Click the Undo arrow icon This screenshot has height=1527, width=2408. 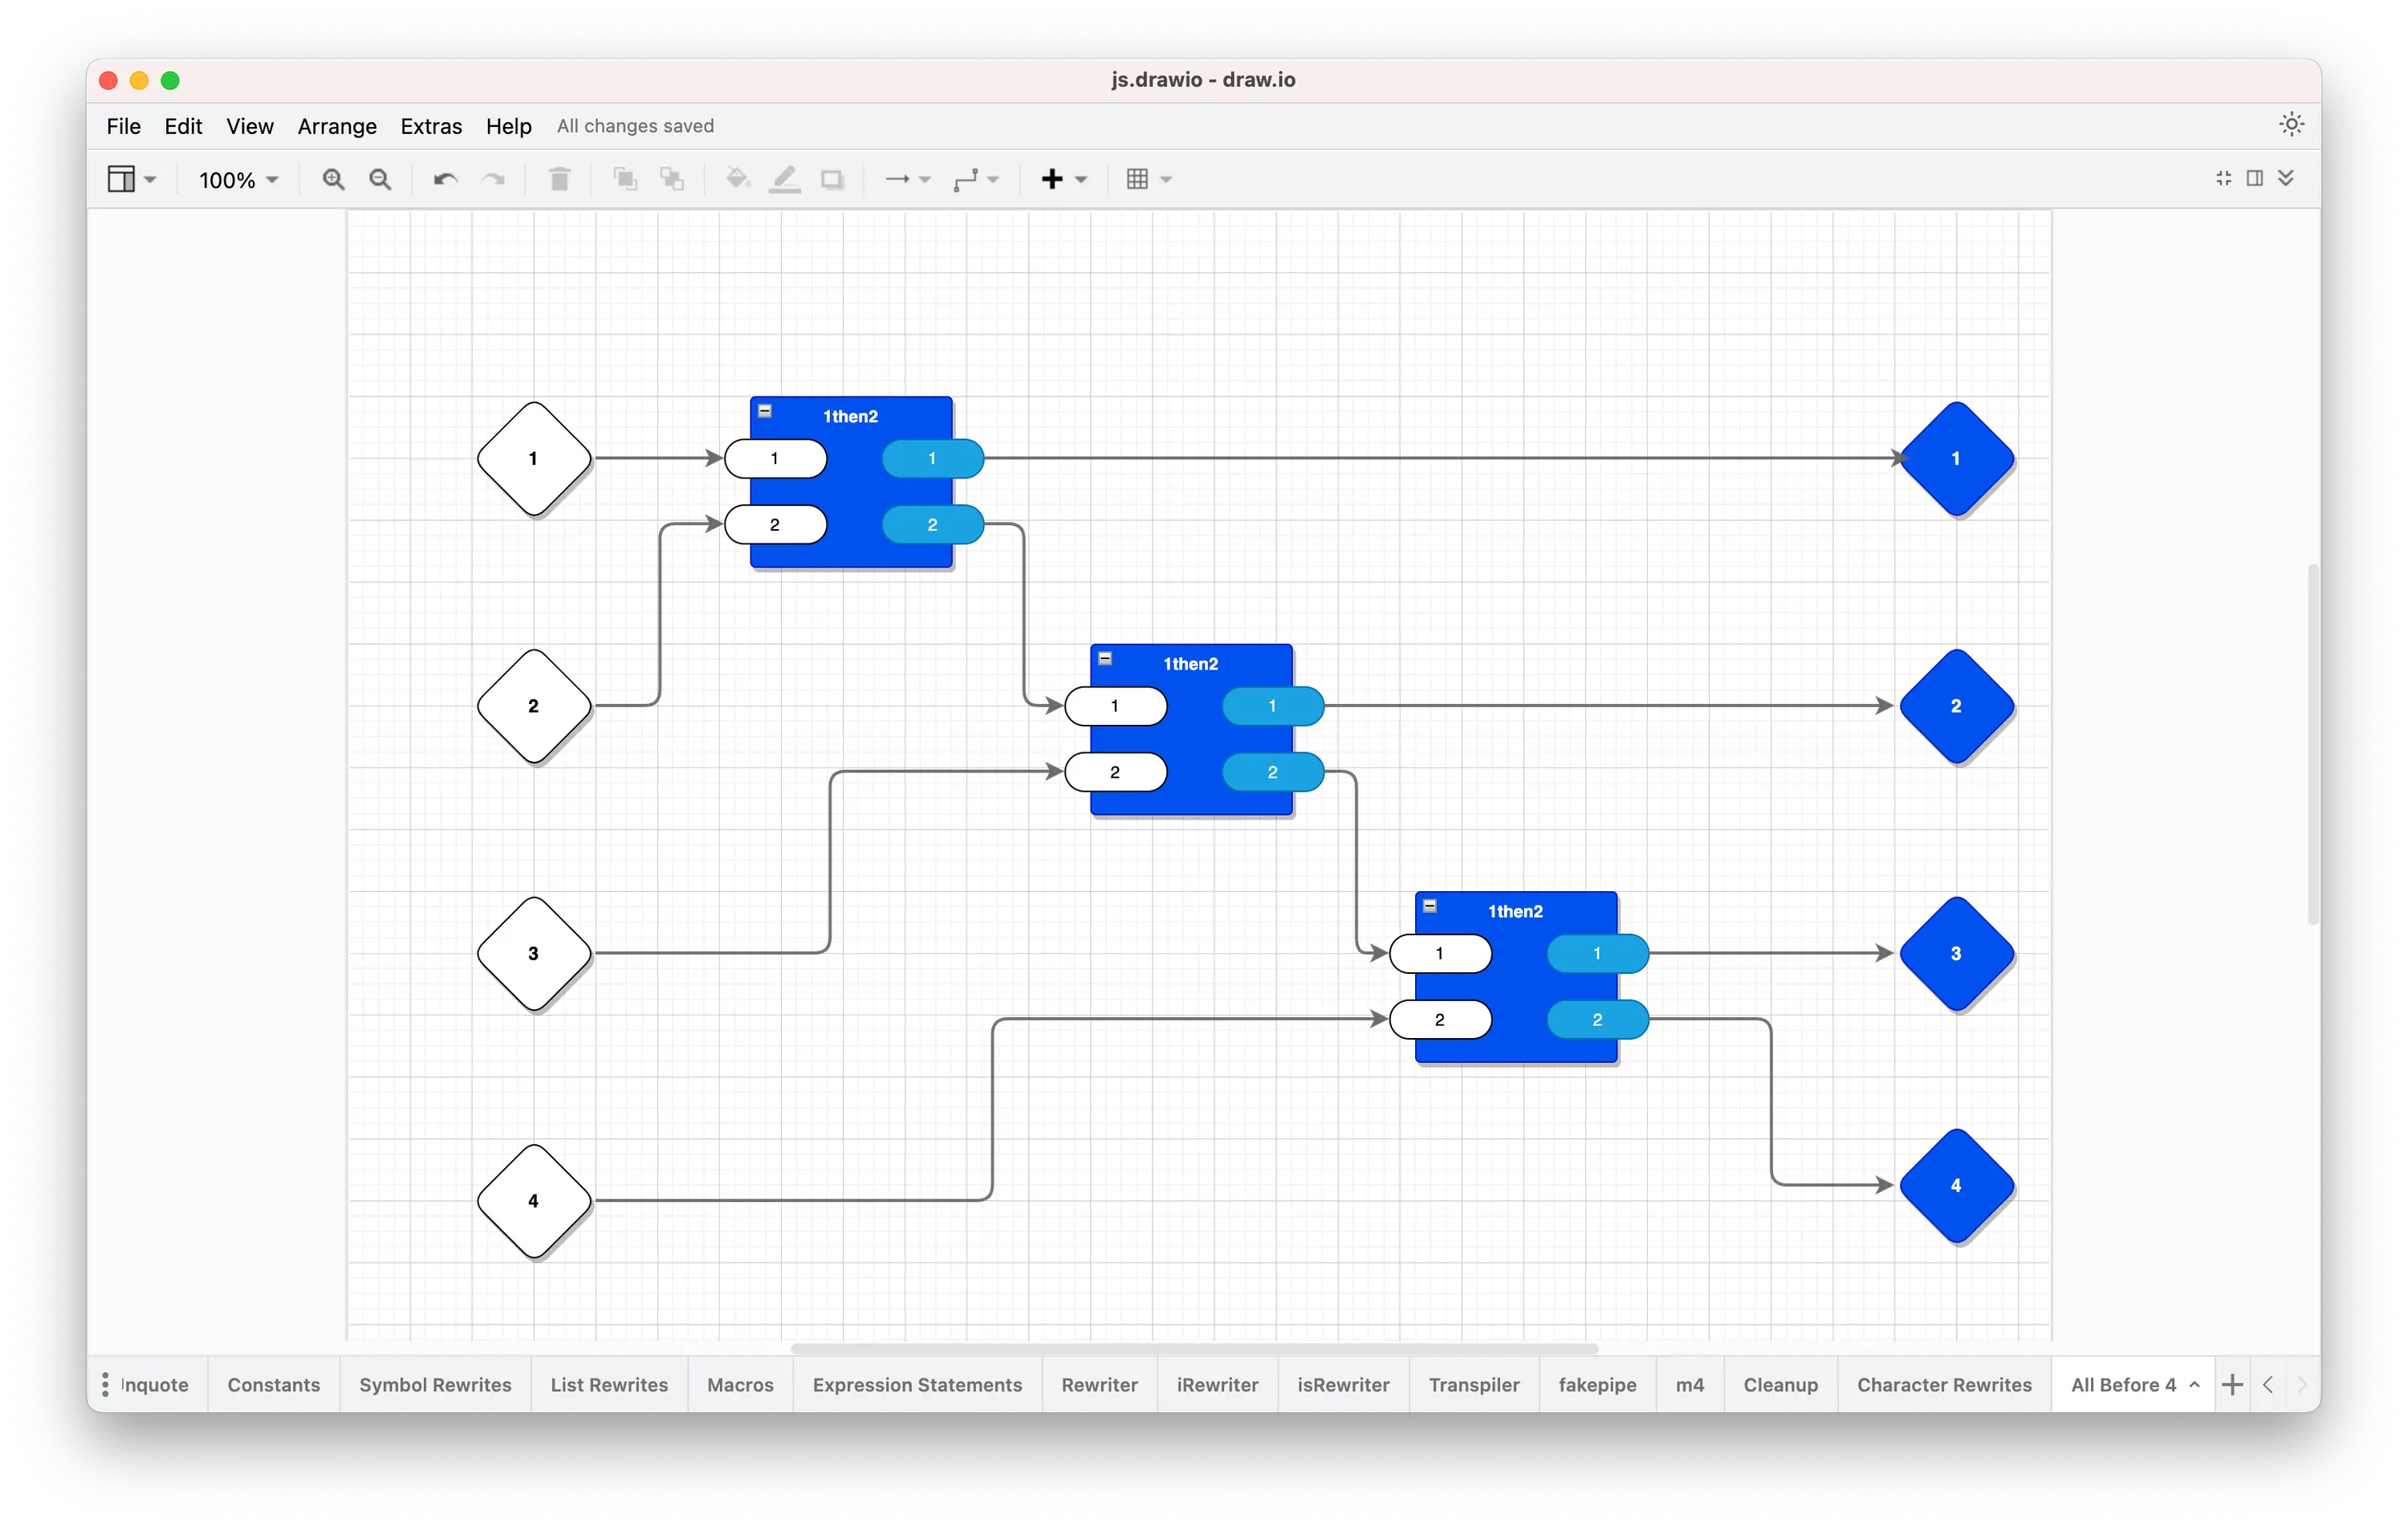445,179
